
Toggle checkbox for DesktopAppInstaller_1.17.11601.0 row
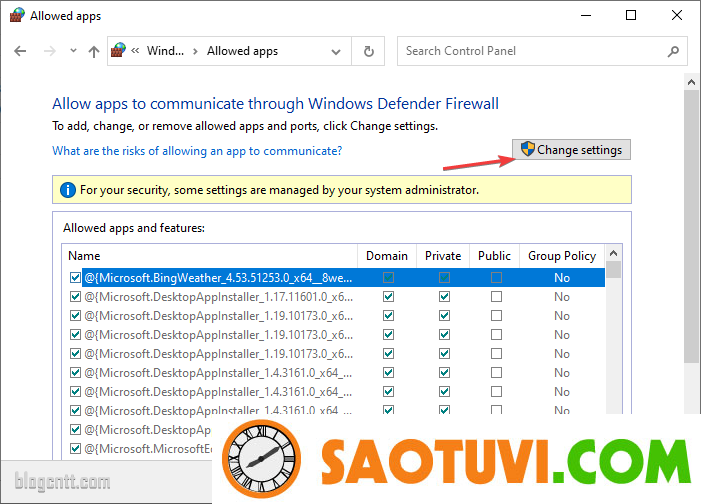75,296
